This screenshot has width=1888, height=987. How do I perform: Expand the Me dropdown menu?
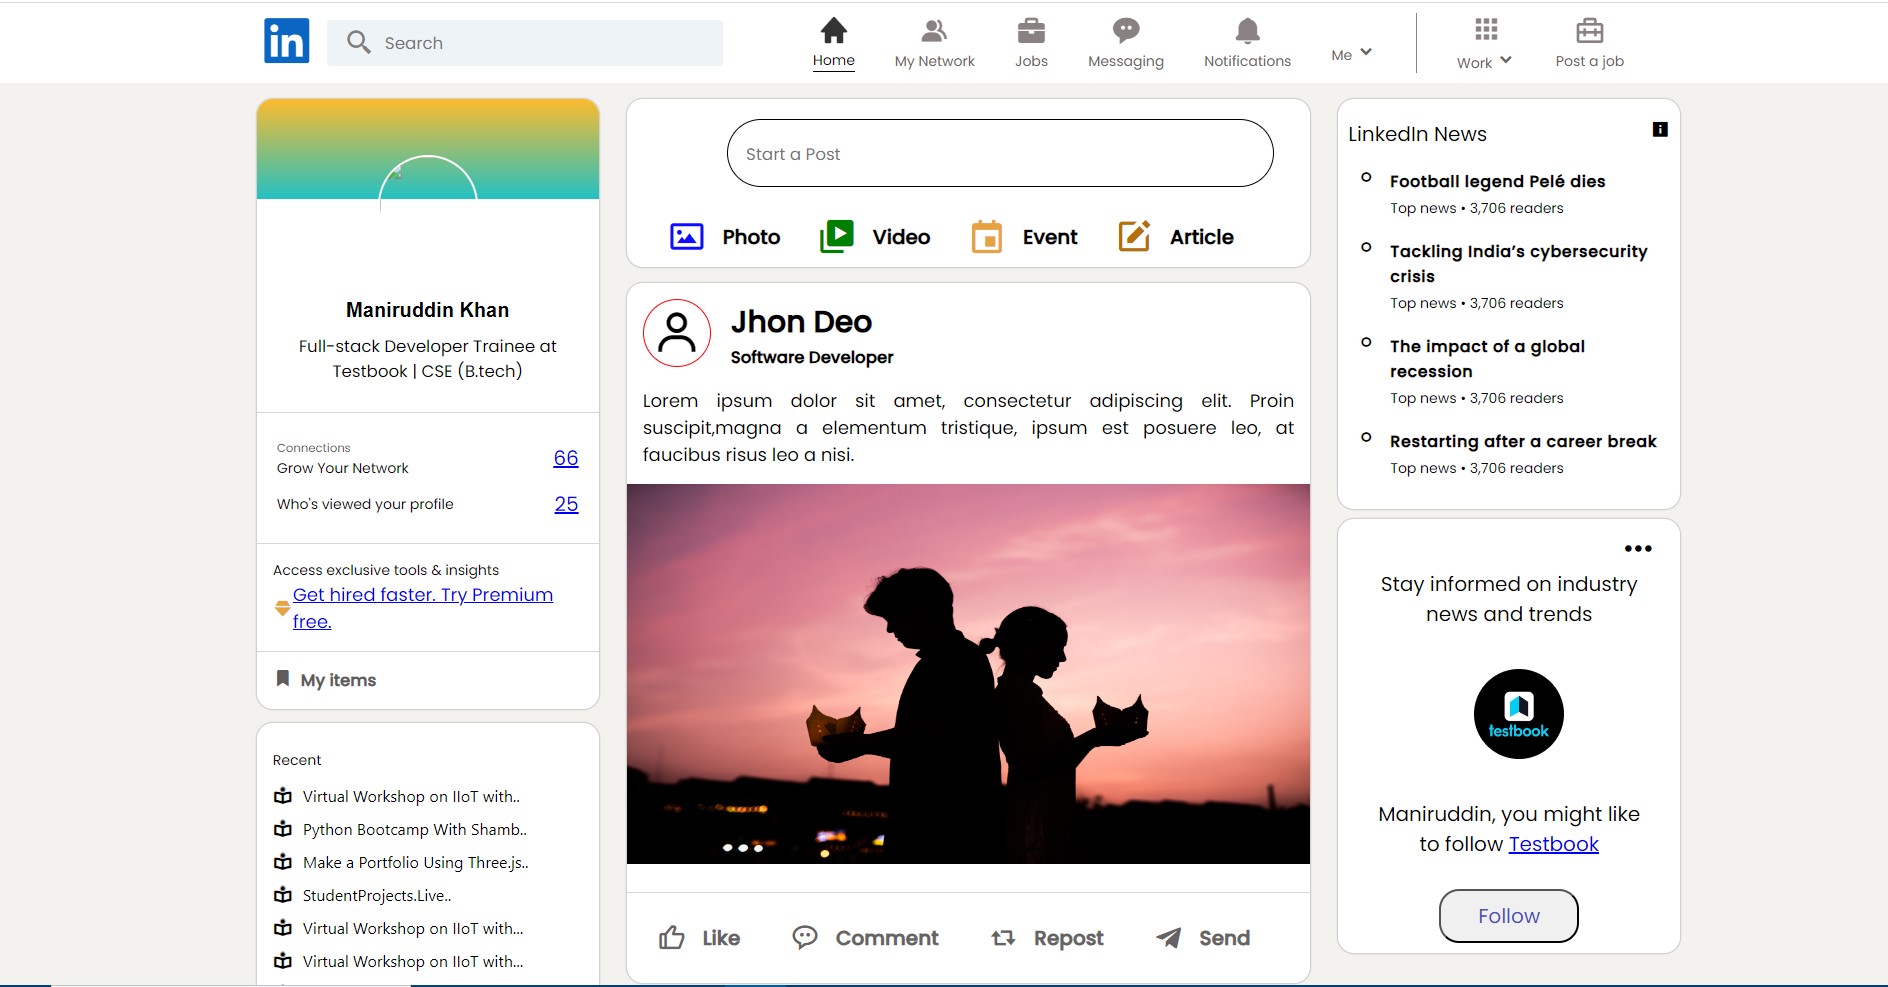[x=1351, y=54]
